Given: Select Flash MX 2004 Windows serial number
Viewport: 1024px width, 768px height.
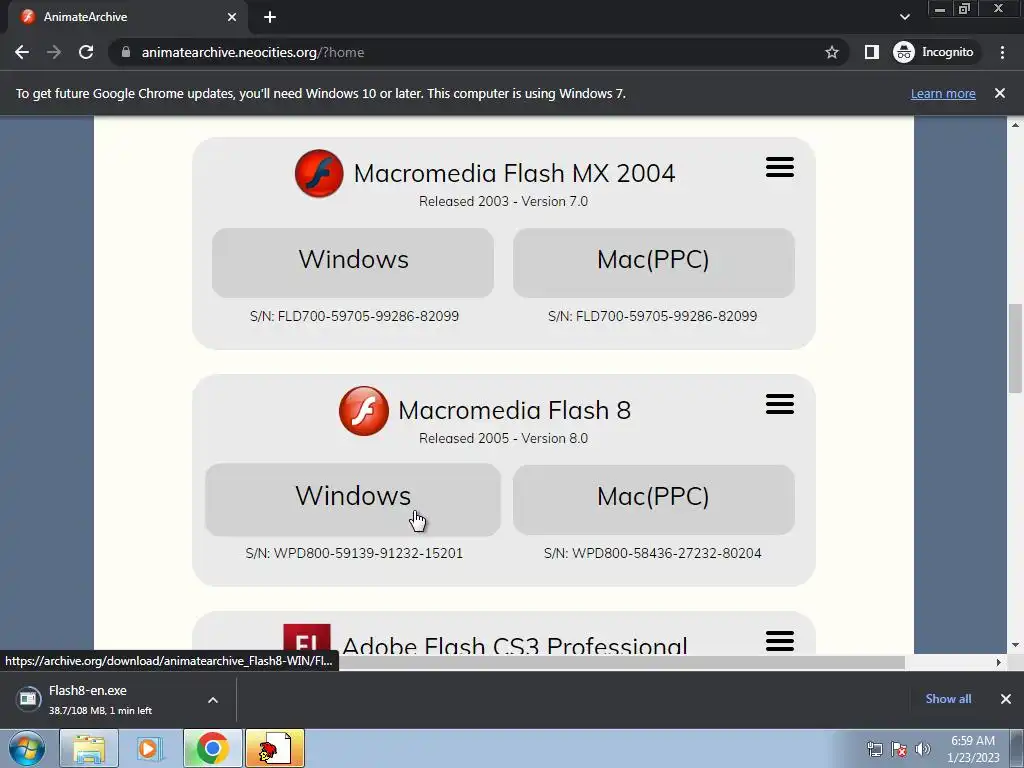Looking at the screenshot, I should pyautogui.click(x=354, y=316).
